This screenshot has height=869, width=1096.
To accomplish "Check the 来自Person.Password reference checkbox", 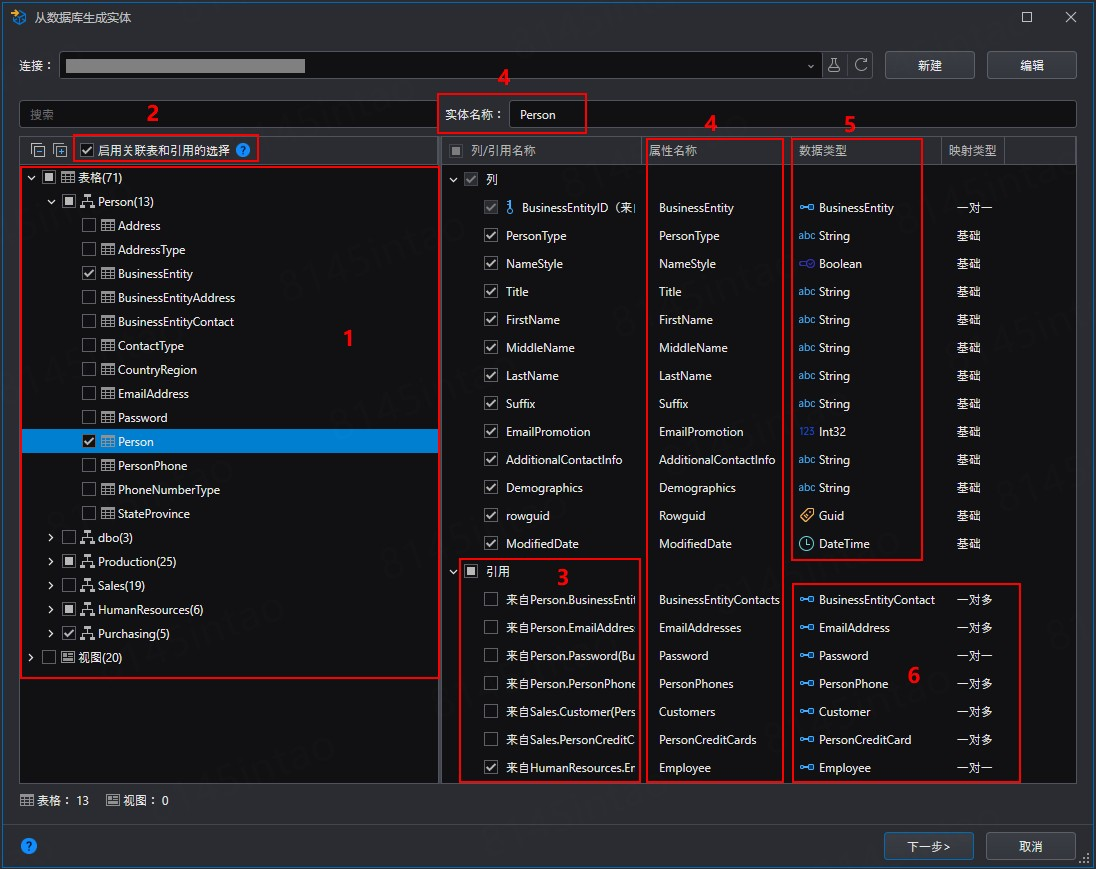I will 491,655.
